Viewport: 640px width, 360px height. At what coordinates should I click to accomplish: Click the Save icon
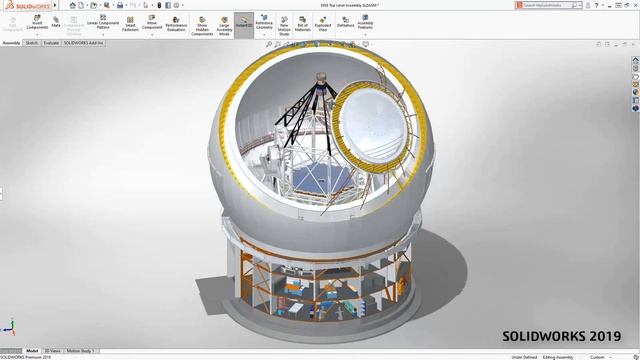pos(107,5)
